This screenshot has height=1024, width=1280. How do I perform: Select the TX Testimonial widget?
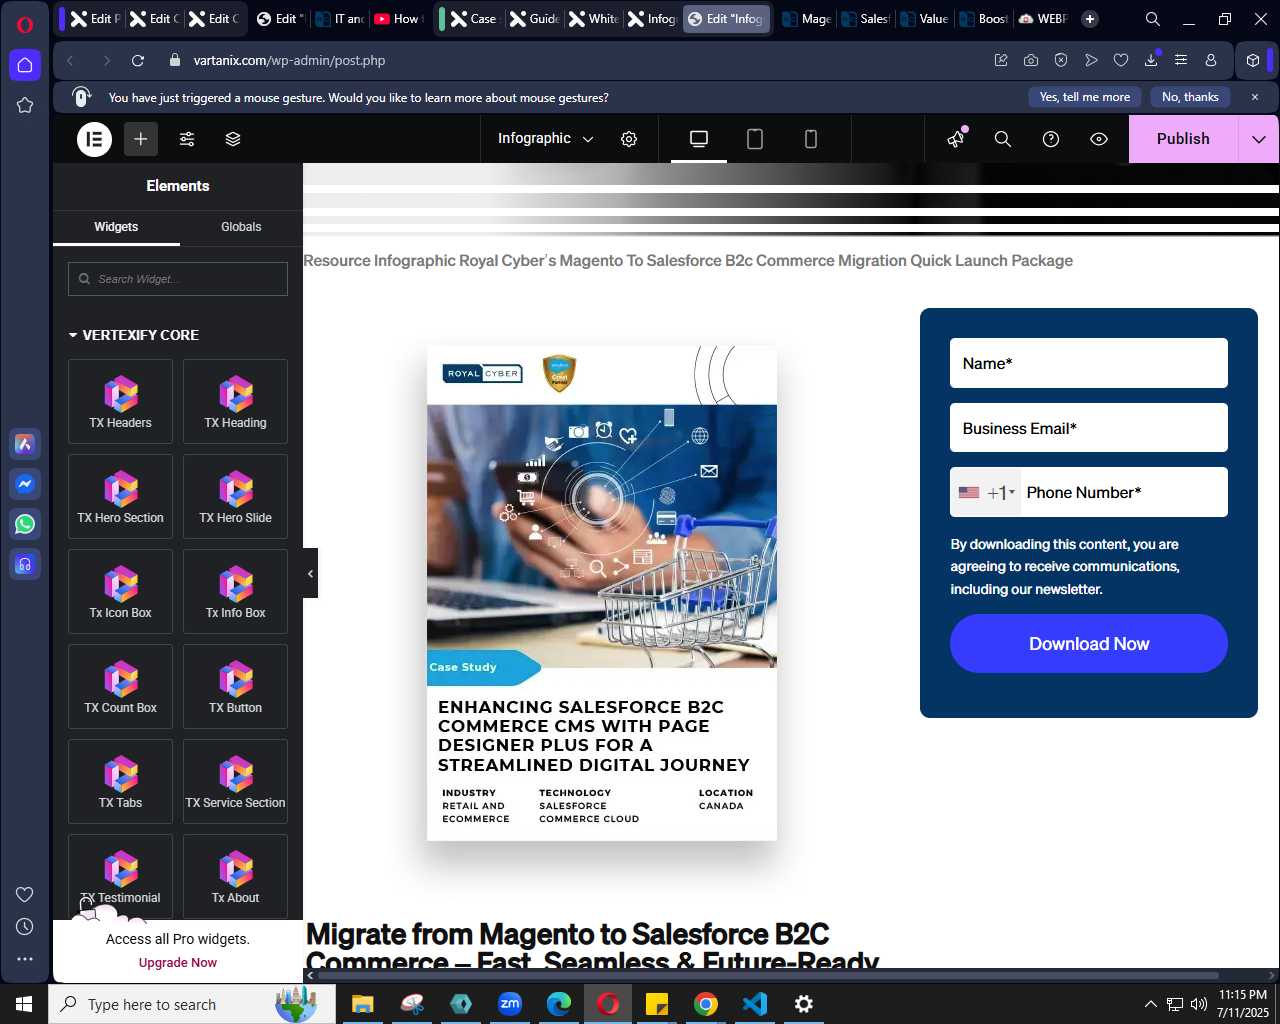tap(120, 876)
